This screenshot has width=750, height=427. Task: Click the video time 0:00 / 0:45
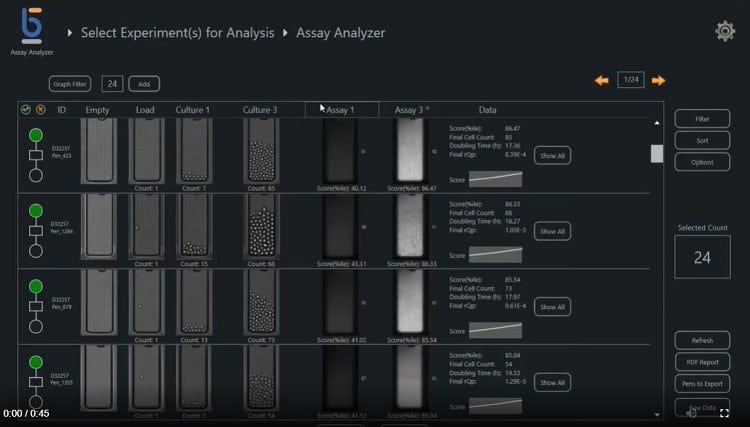coord(26,413)
